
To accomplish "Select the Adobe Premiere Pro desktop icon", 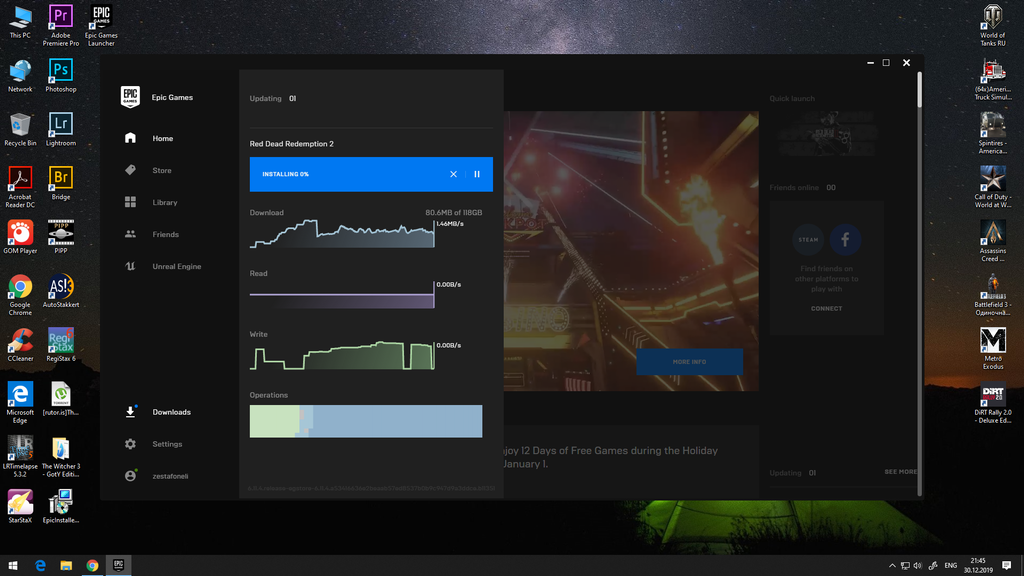I will click(x=61, y=25).
